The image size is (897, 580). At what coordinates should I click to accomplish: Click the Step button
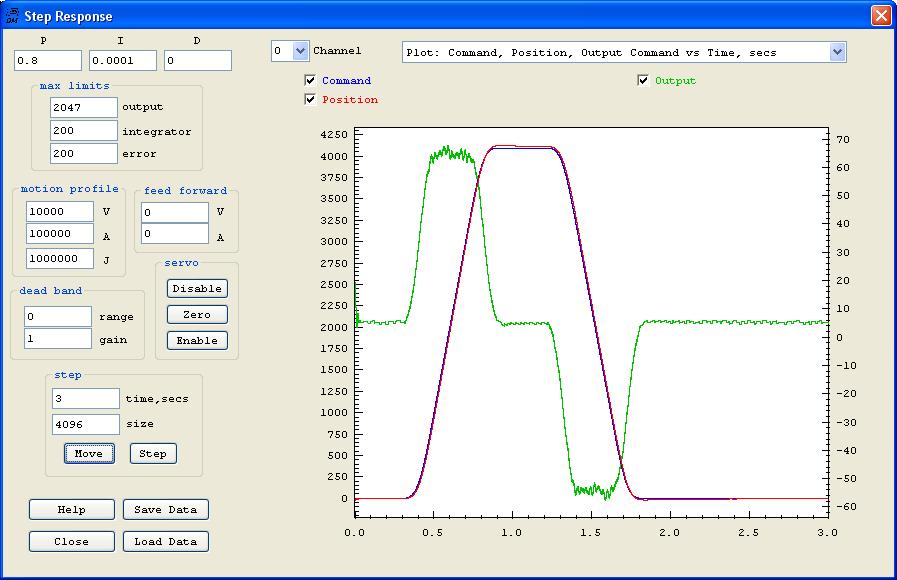click(x=153, y=454)
